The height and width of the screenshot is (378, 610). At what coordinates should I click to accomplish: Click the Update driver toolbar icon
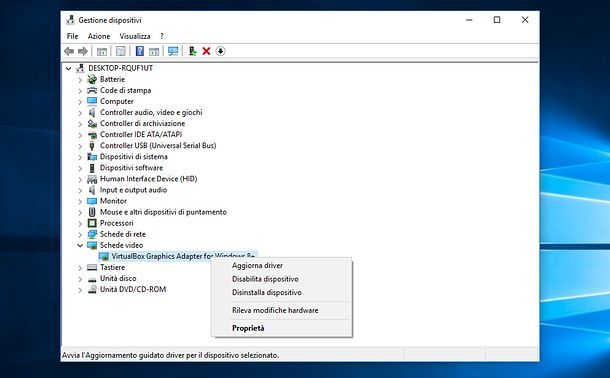pos(193,51)
